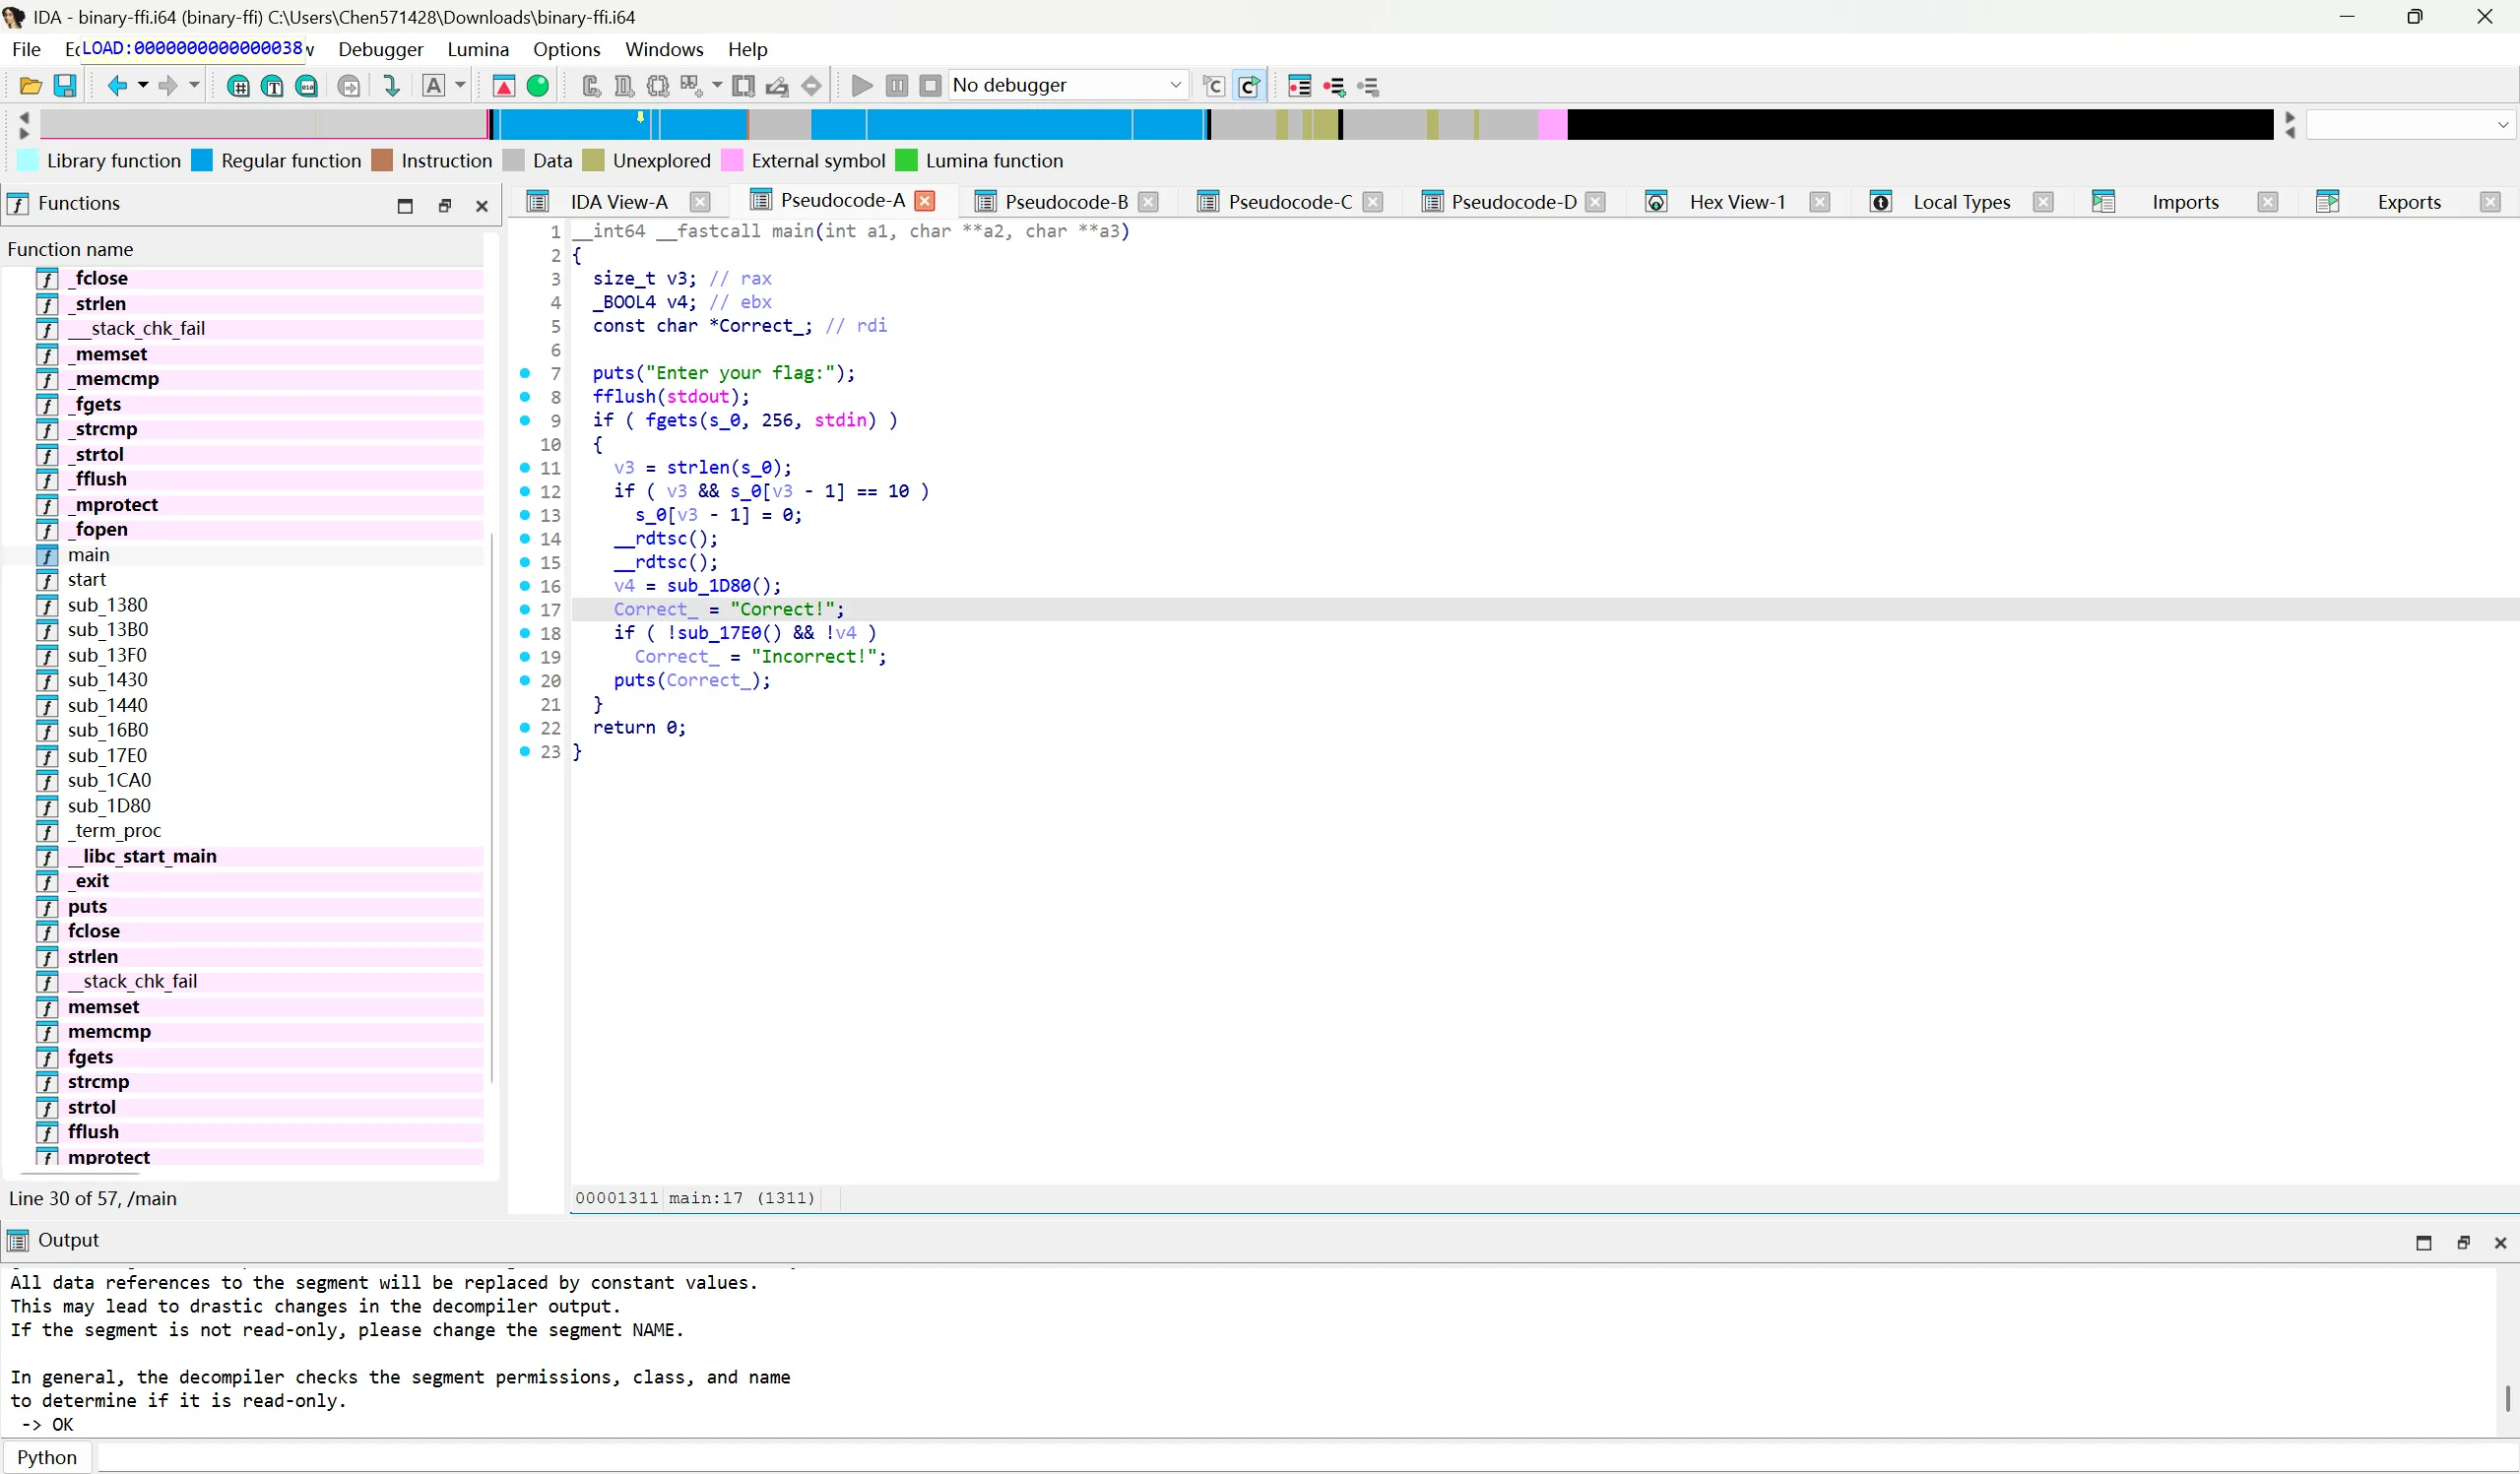2520x1474 pixels.
Task: Open the Debugger menu
Action: [380, 49]
